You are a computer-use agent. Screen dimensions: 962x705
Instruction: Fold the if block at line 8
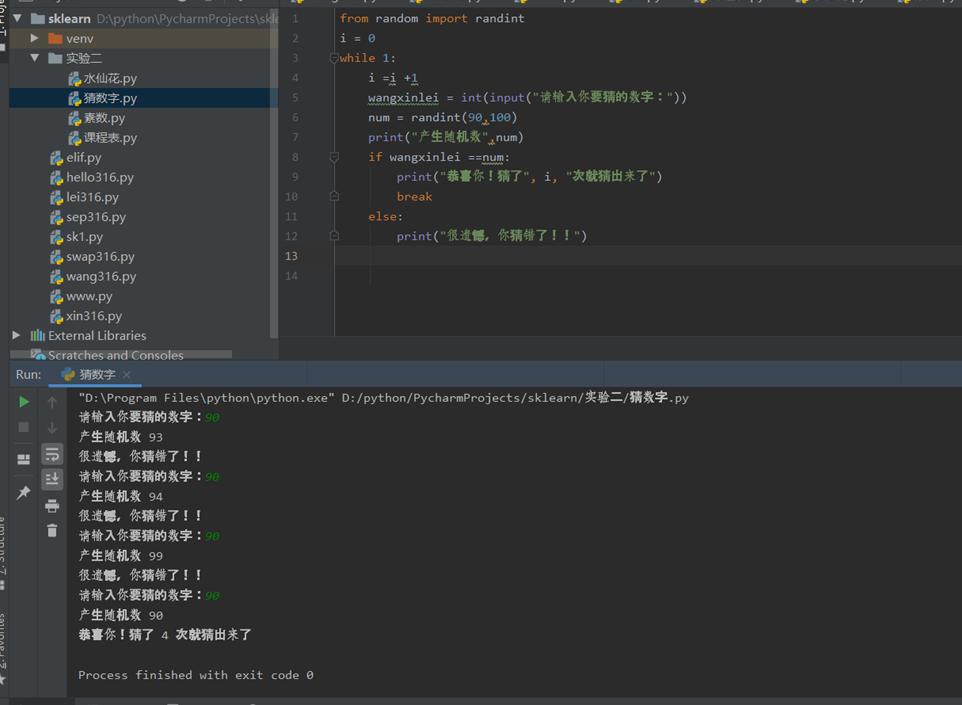tap(334, 157)
